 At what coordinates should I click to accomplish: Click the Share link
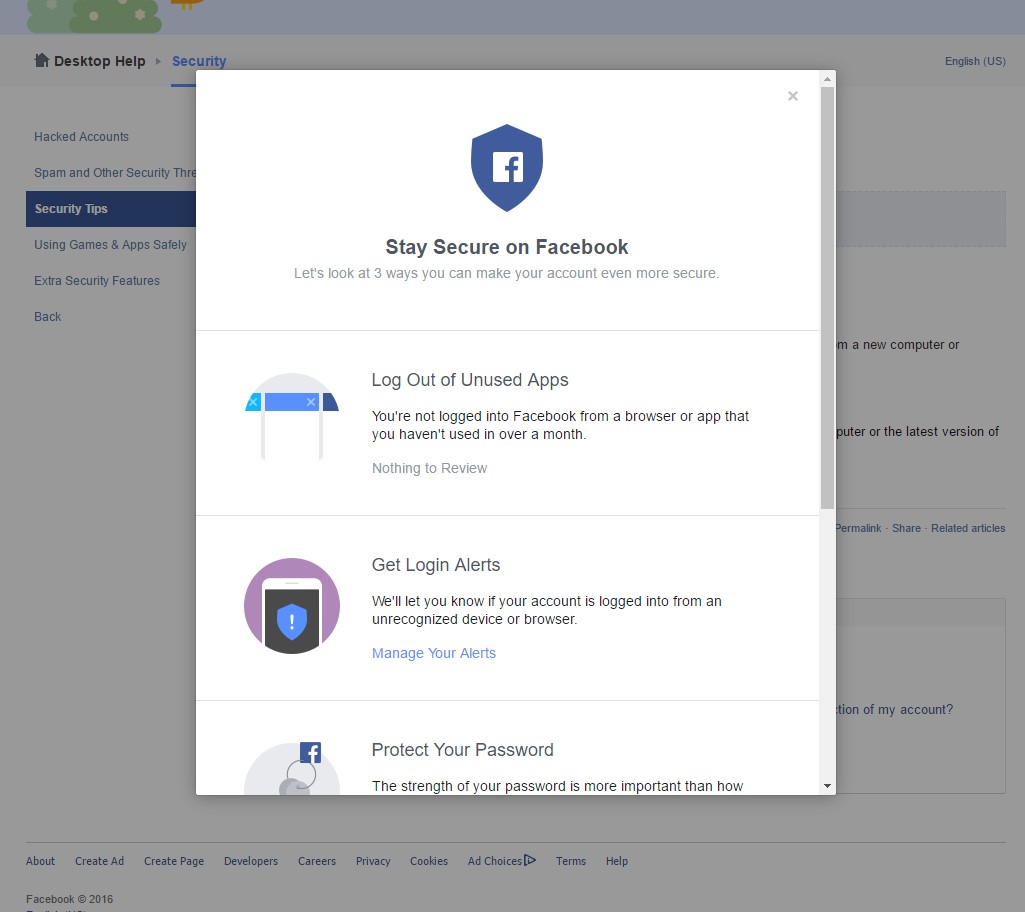906,528
